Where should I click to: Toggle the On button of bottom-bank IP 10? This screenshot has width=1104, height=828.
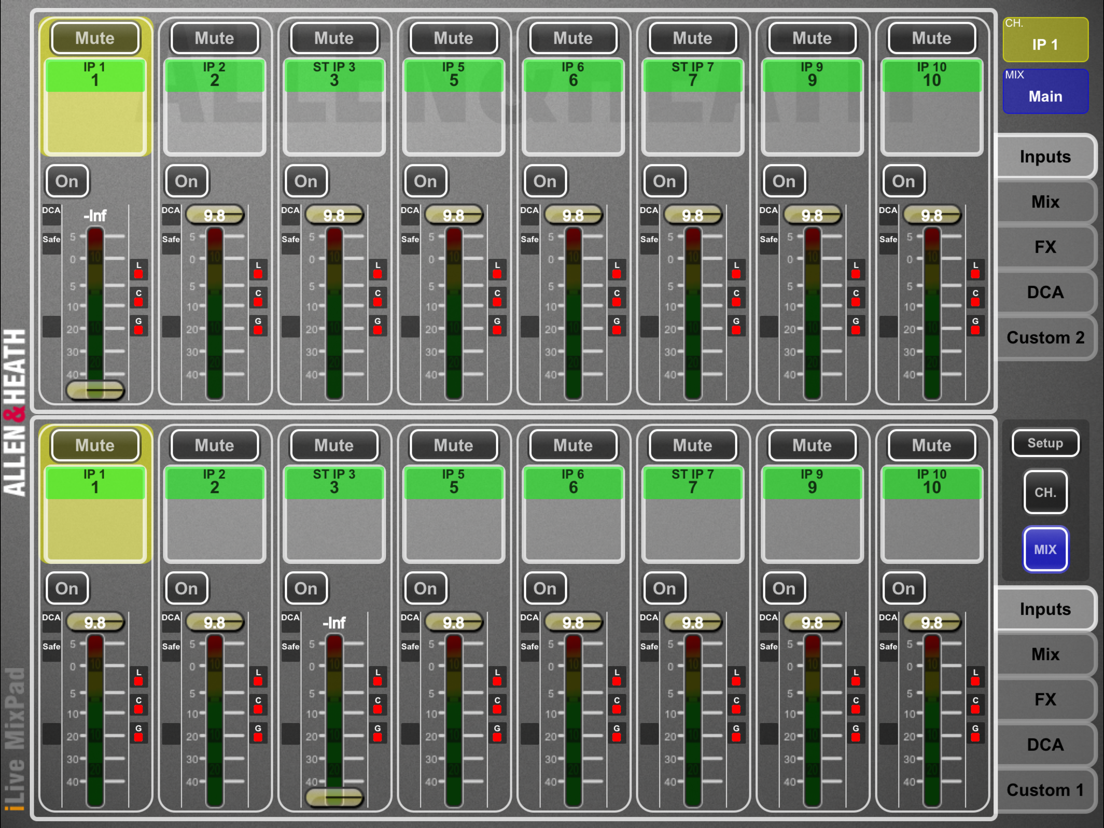point(903,588)
